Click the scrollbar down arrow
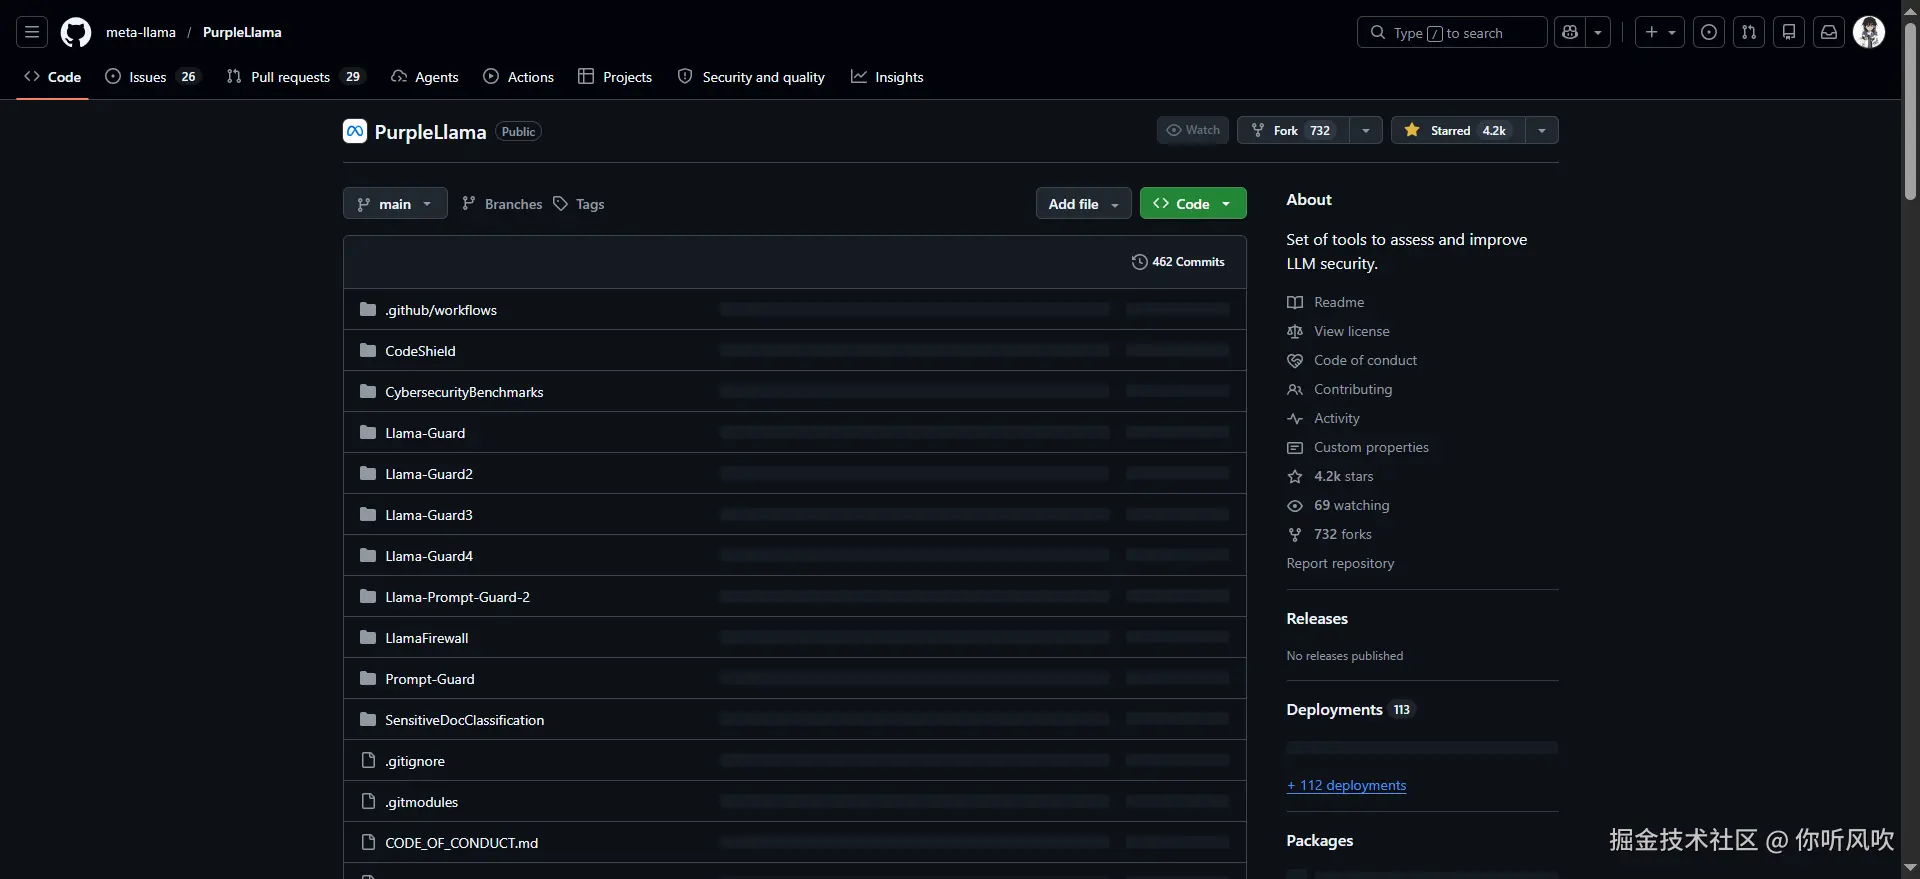 tap(1910, 868)
